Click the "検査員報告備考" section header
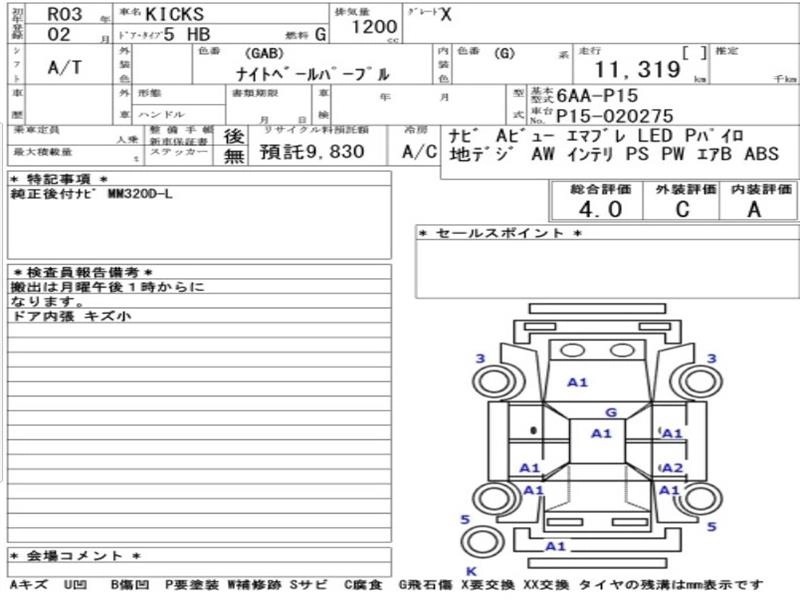800x600 pixels. 83,272
